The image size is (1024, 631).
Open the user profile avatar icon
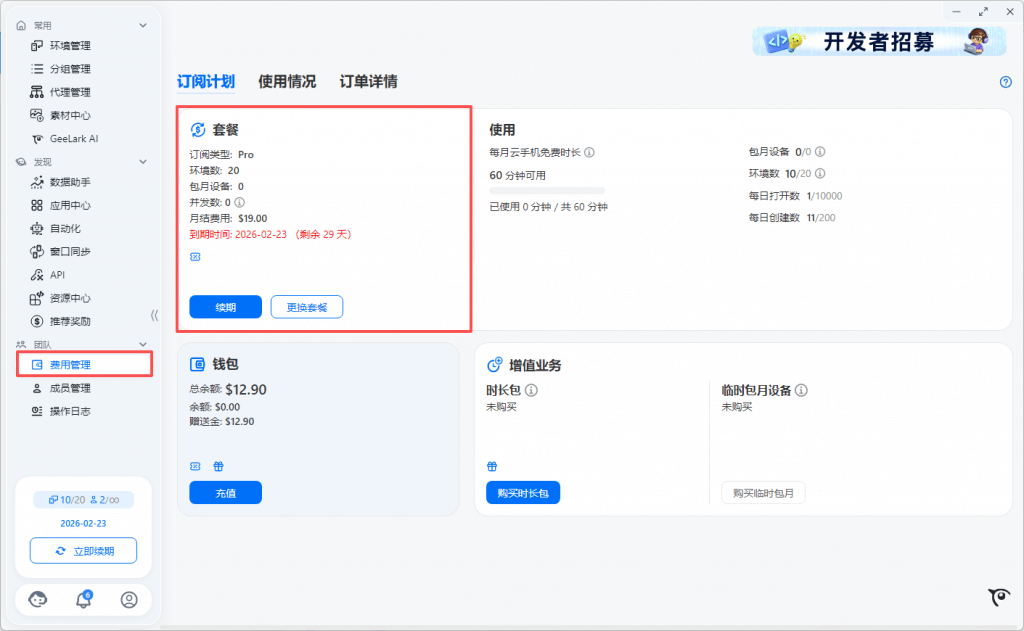[129, 600]
